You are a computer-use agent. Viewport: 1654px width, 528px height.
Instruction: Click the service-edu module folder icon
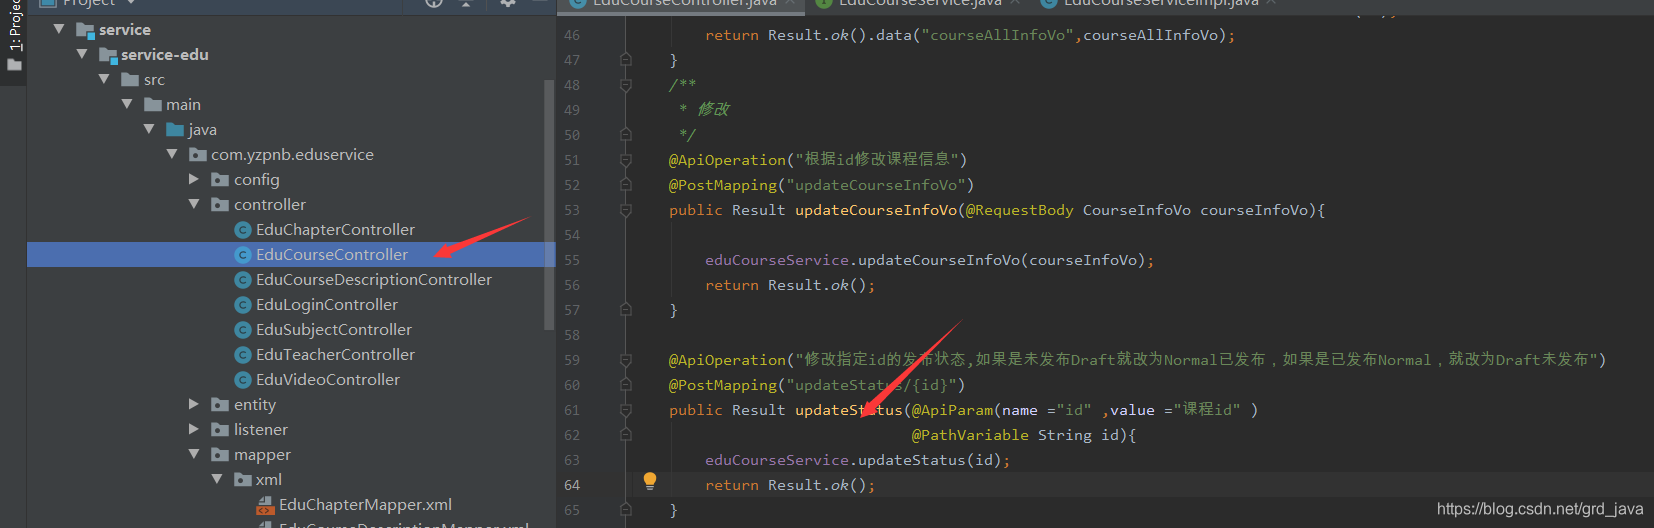pyautogui.click(x=108, y=55)
